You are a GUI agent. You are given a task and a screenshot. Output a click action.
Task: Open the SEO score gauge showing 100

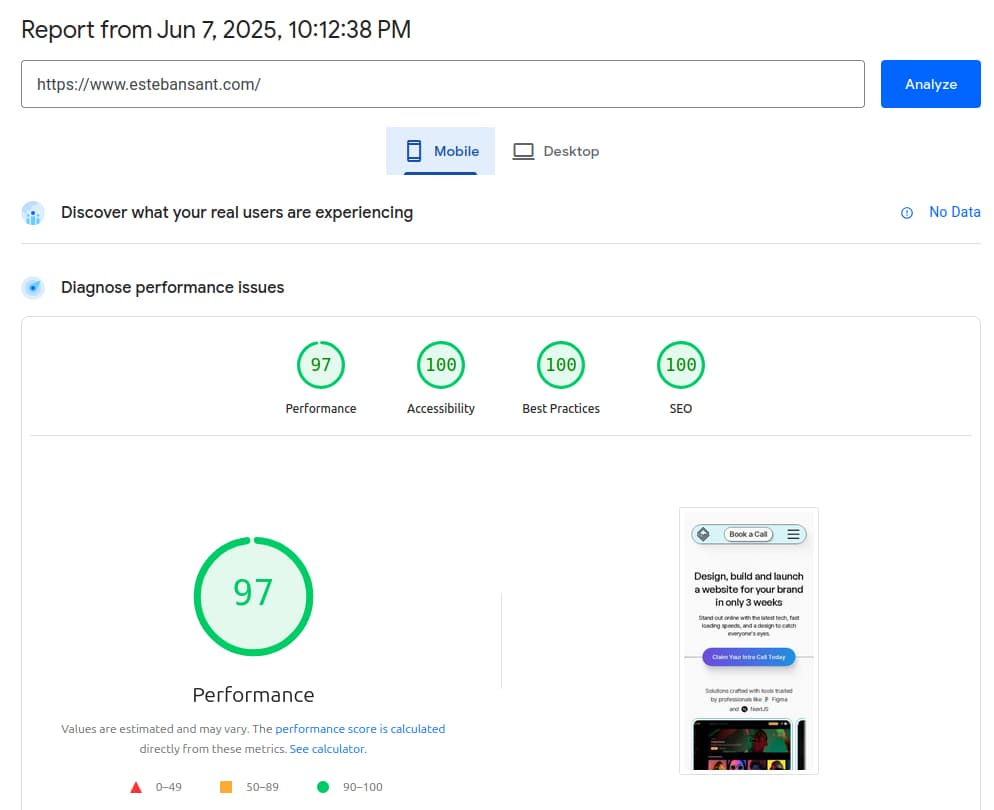pos(681,365)
